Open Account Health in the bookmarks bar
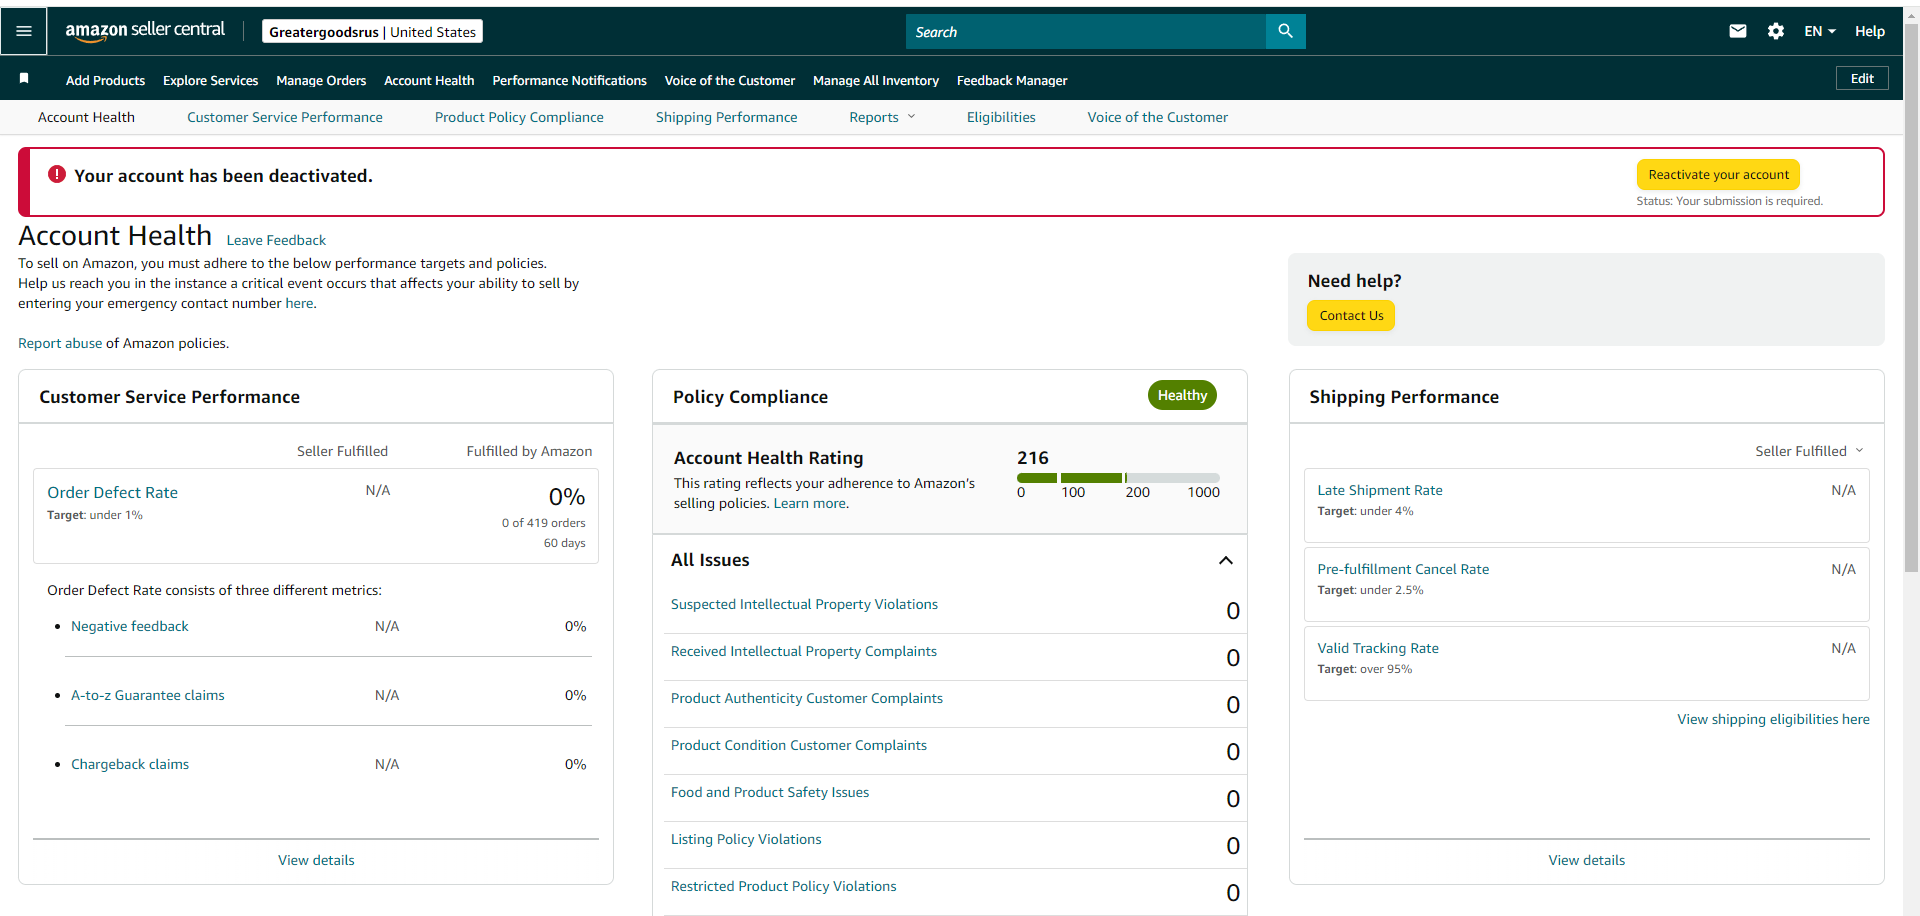The image size is (1920, 916). point(429,80)
